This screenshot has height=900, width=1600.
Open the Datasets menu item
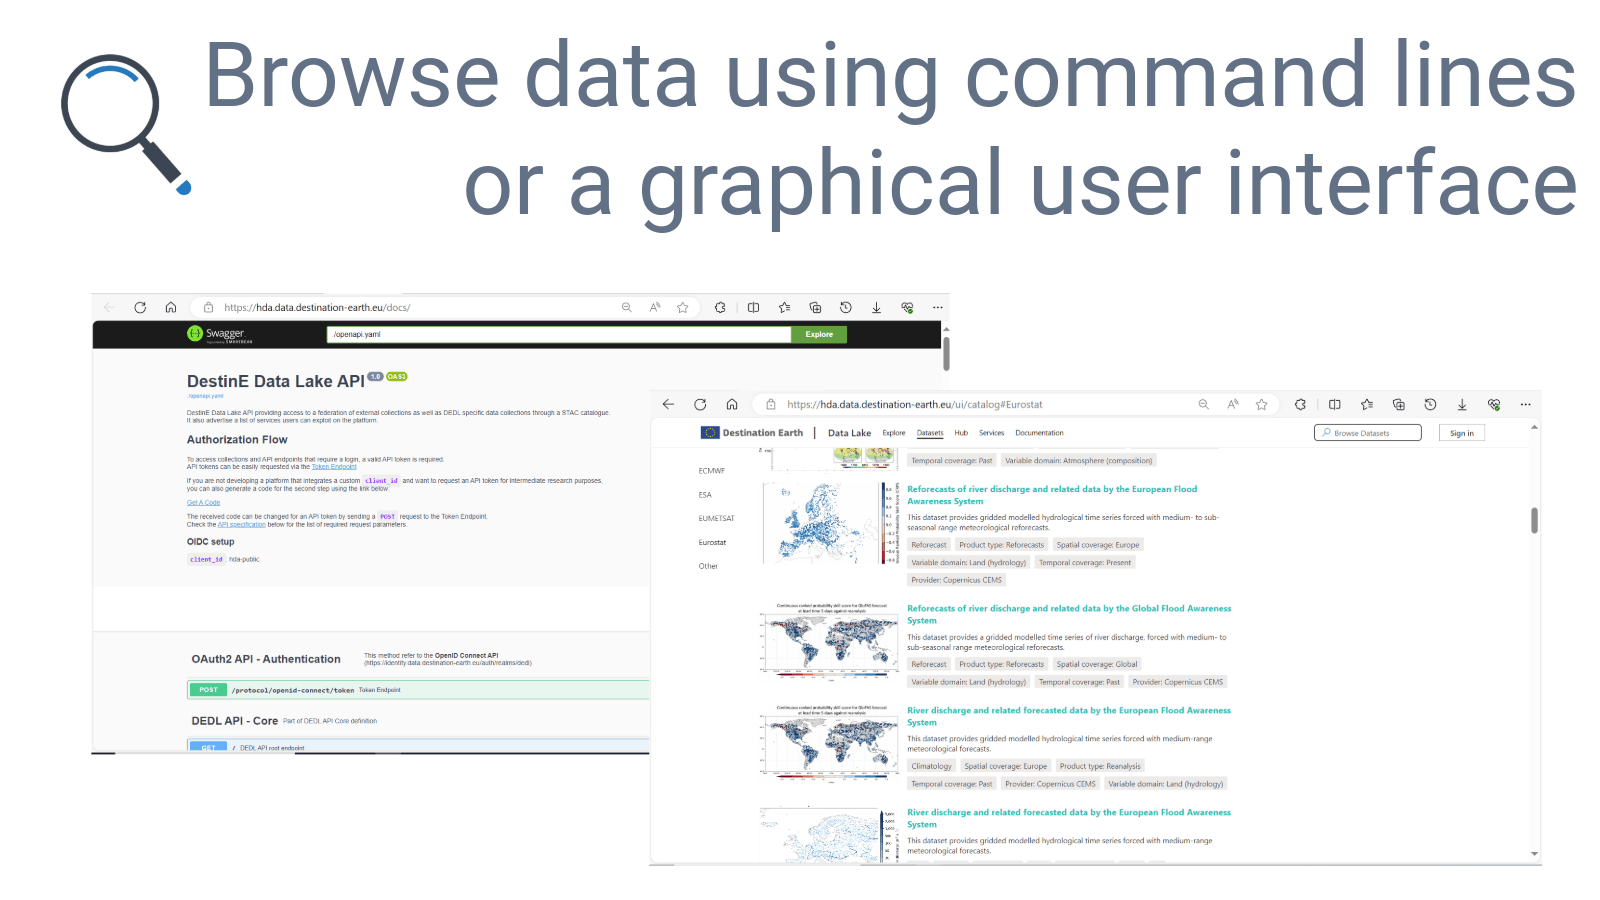pos(930,433)
